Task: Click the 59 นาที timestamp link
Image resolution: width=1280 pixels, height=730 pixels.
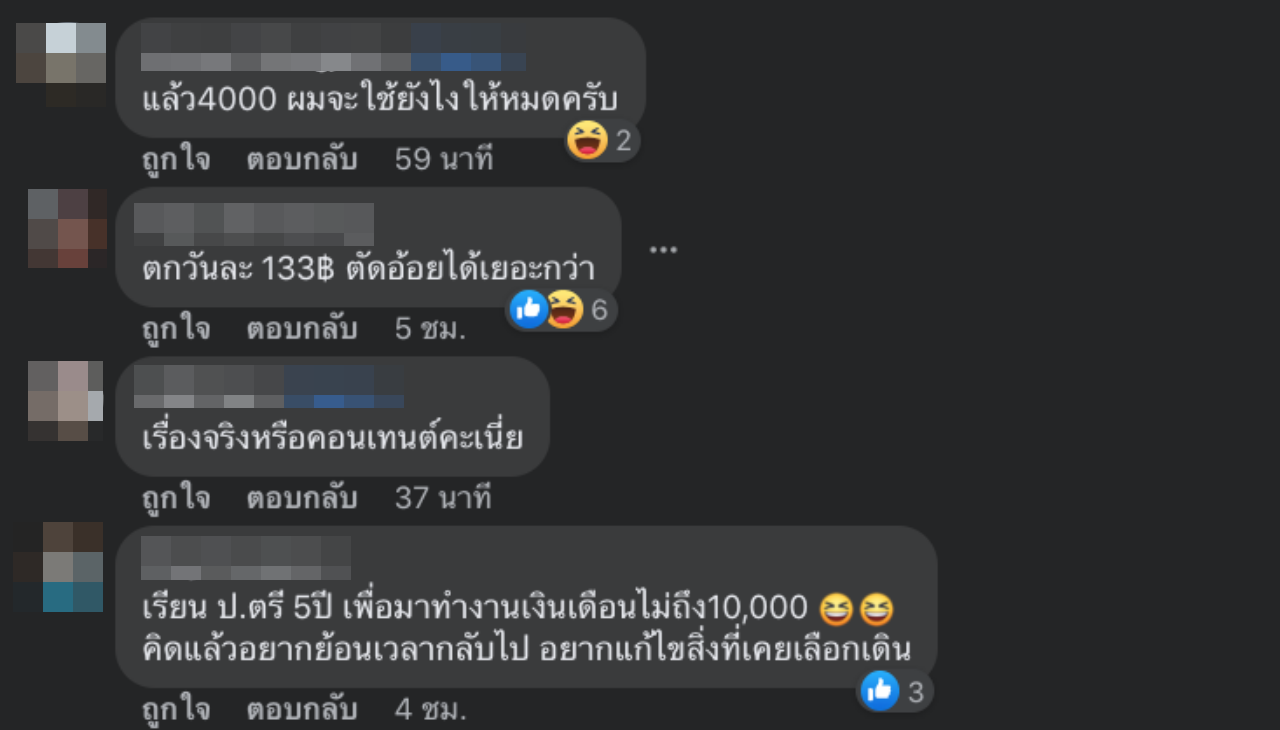Action: [444, 159]
